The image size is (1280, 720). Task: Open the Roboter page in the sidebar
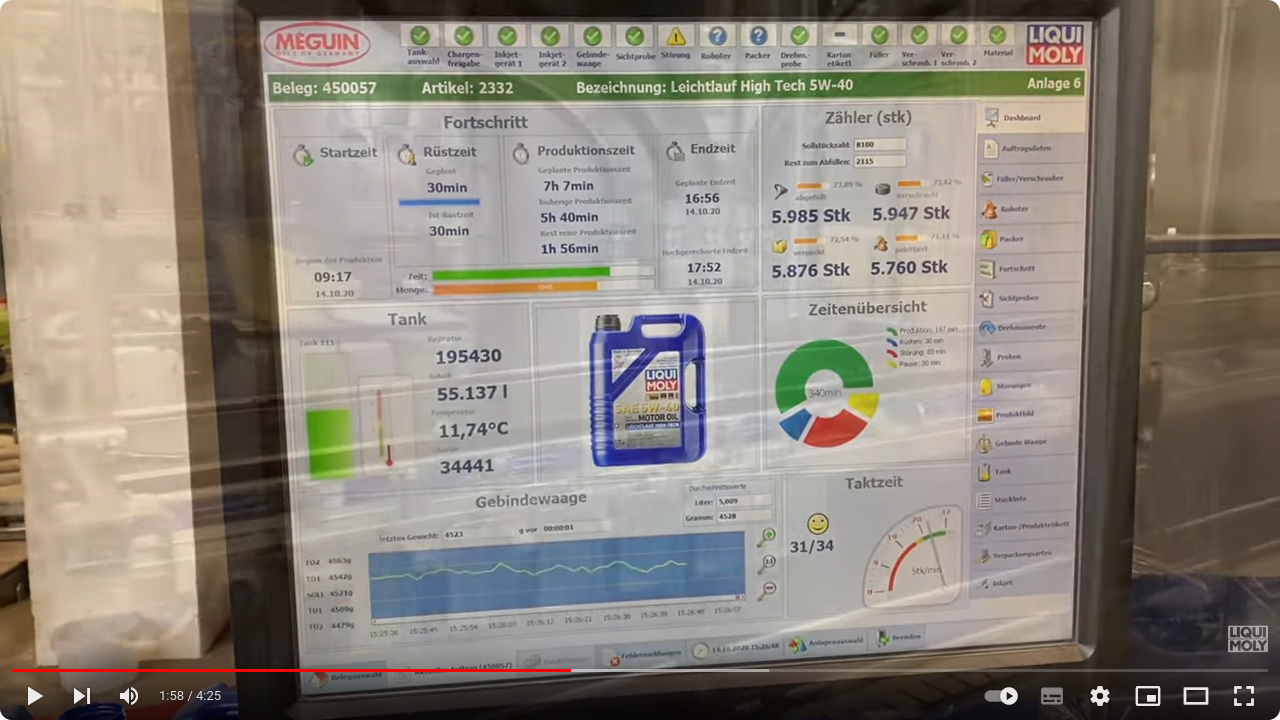(x=1030, y=209)
